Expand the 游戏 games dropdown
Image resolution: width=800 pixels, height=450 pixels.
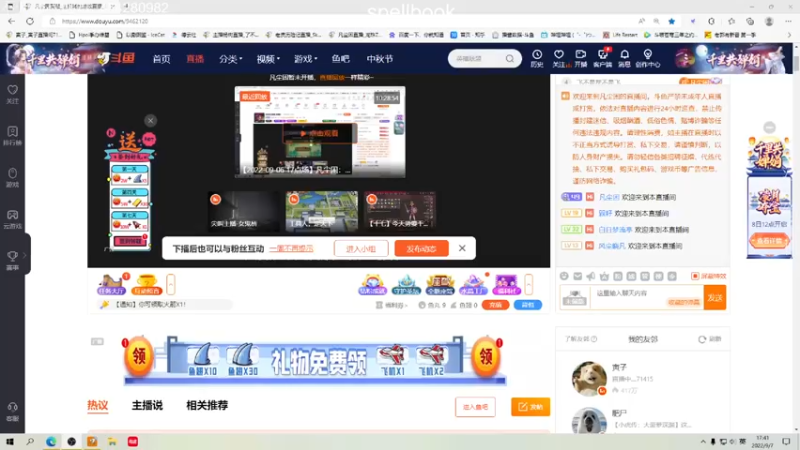305,59
